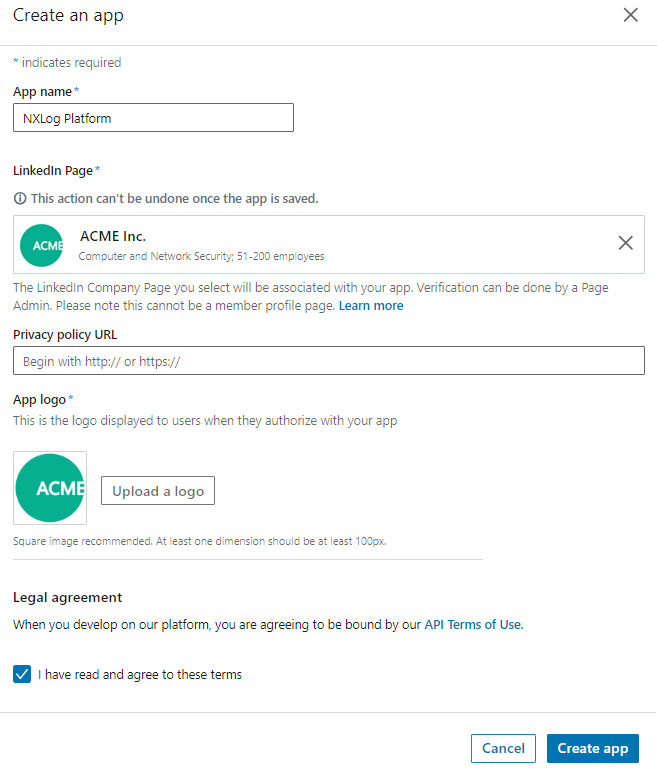
Task: Toggle the agree to terms checkbox
Action: coord(22,674)
